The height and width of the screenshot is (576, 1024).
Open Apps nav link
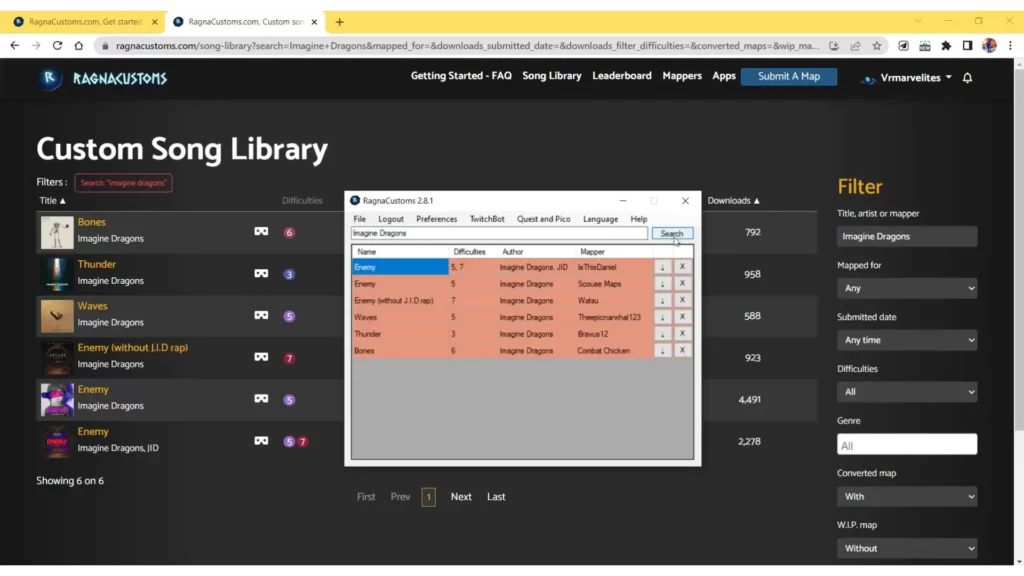724,76
